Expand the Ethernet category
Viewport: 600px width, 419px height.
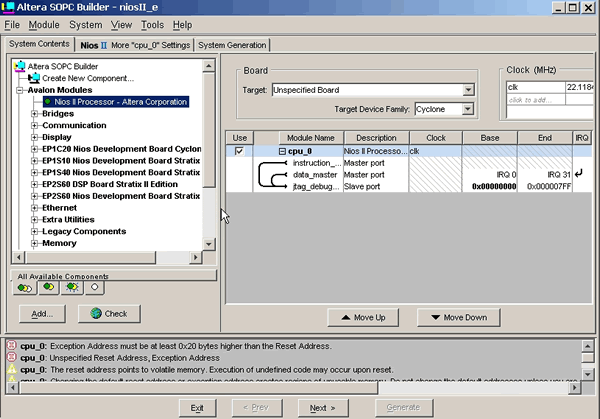[34, 208]
